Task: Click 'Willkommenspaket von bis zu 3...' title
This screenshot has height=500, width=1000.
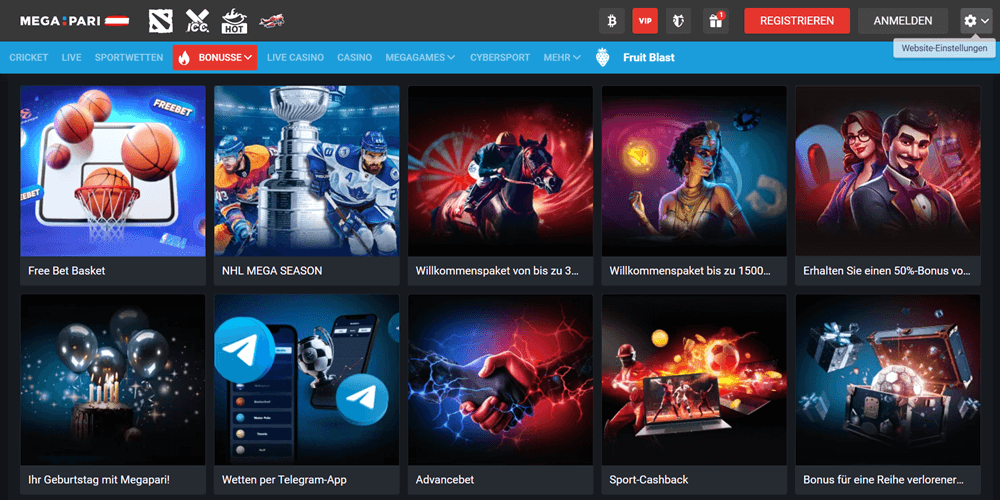Action: [497, 271]
